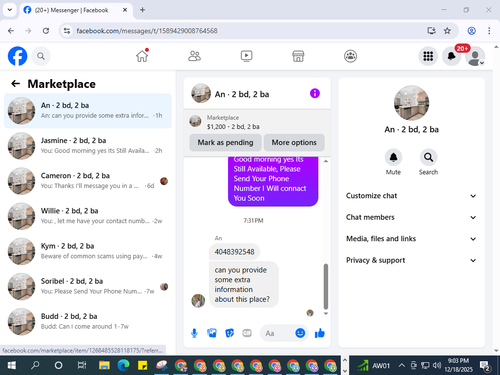Image resolution: width=500 pixels, height=375 pixels.
Task: Choose a sticker from the sticker icon
Action: point(229,333)
